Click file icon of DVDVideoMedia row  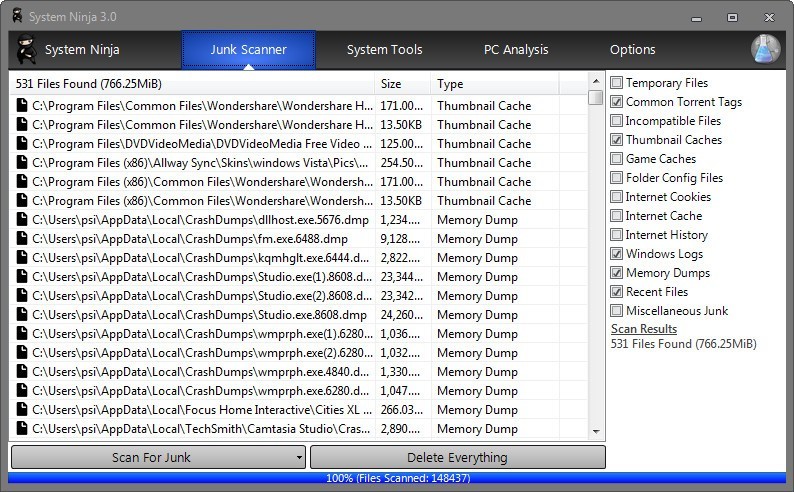tap(22, 144)
